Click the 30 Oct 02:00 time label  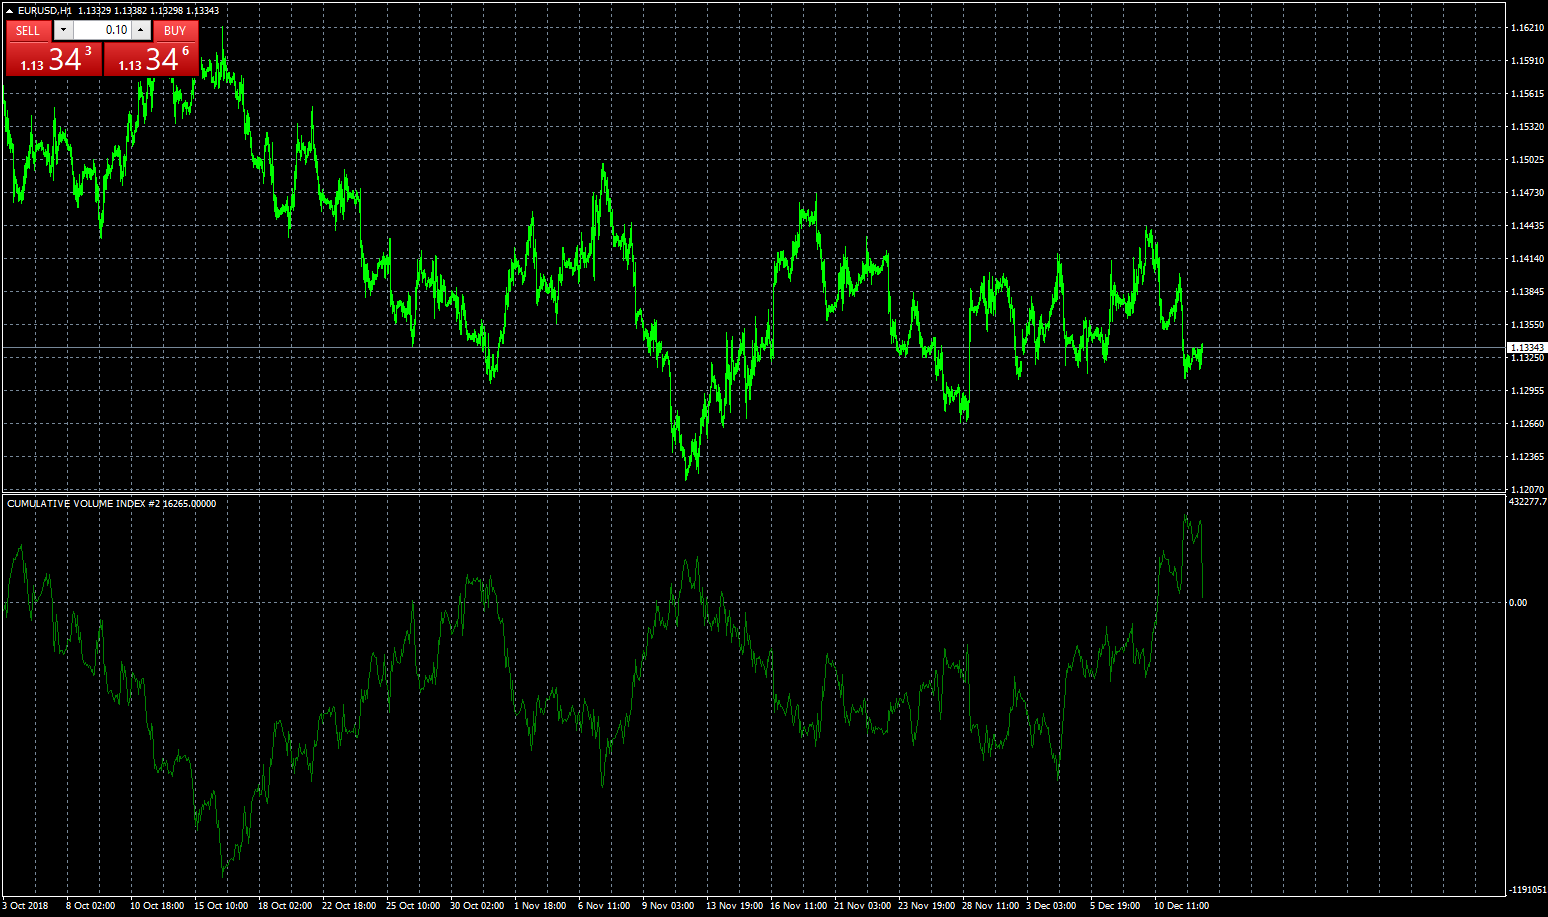tap(477, 906)
